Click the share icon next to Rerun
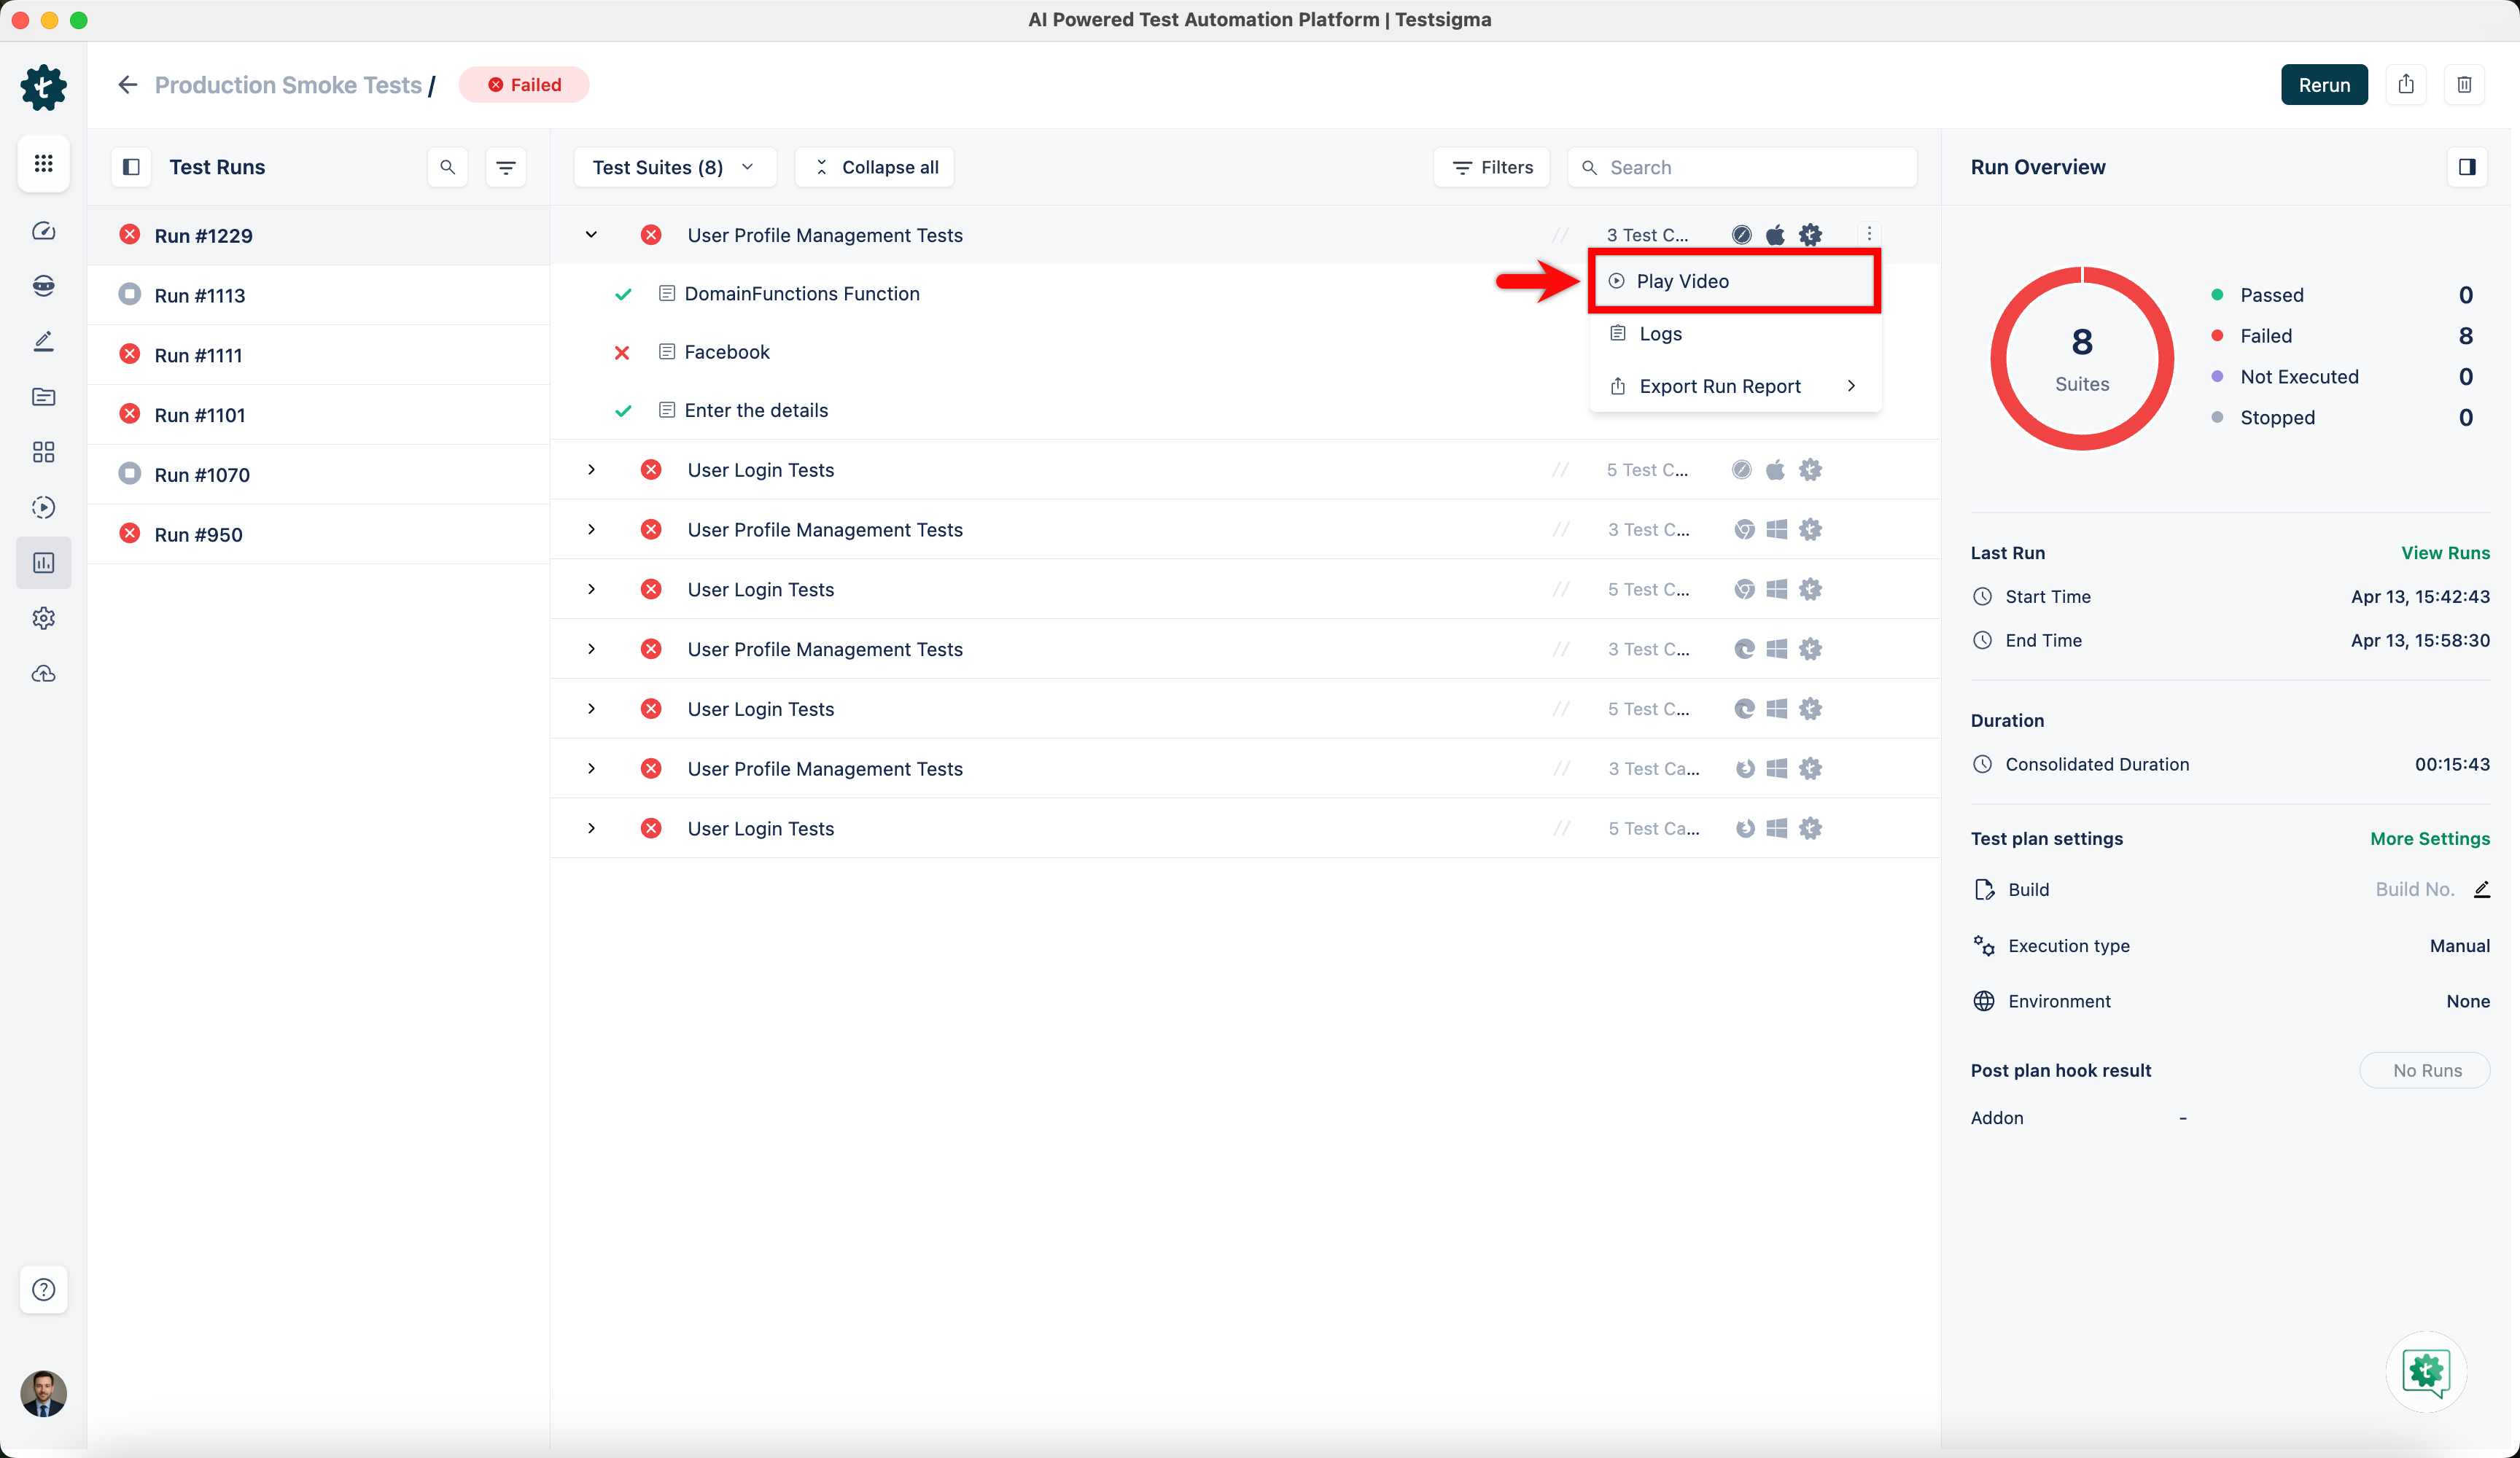 click(x=2405, y=85)
